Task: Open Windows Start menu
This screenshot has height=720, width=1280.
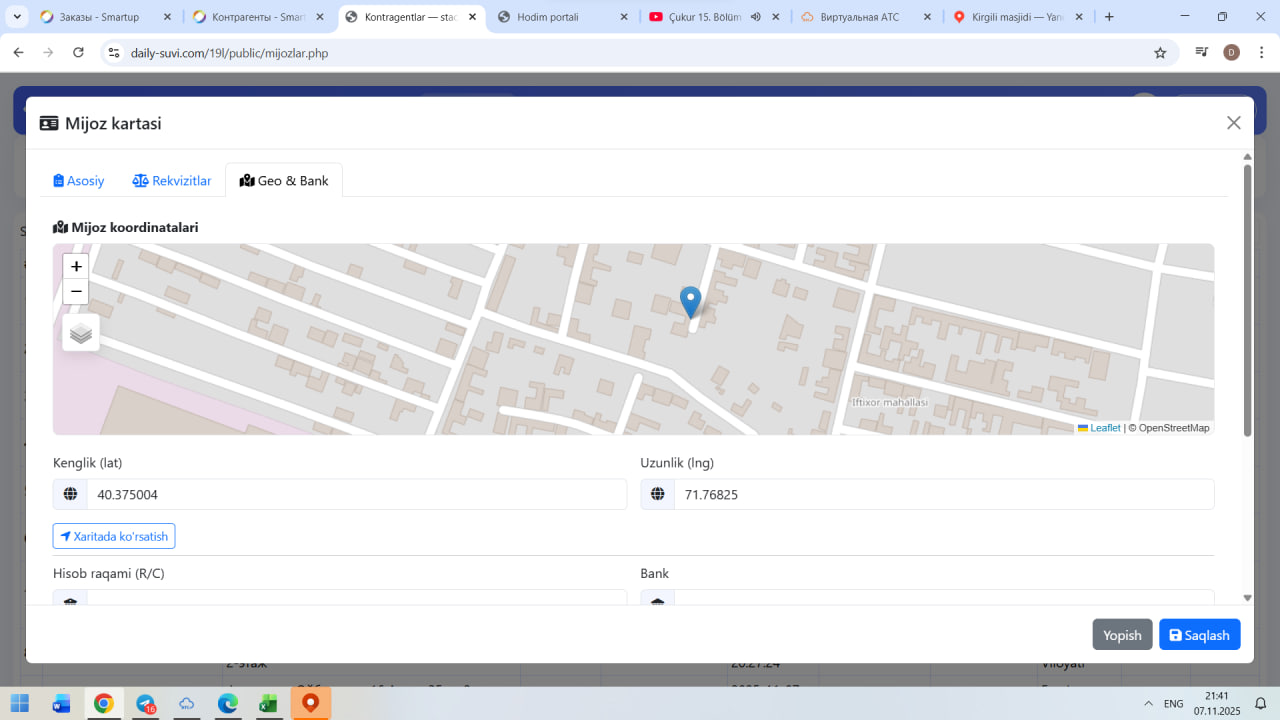Action: click(20, 704)
